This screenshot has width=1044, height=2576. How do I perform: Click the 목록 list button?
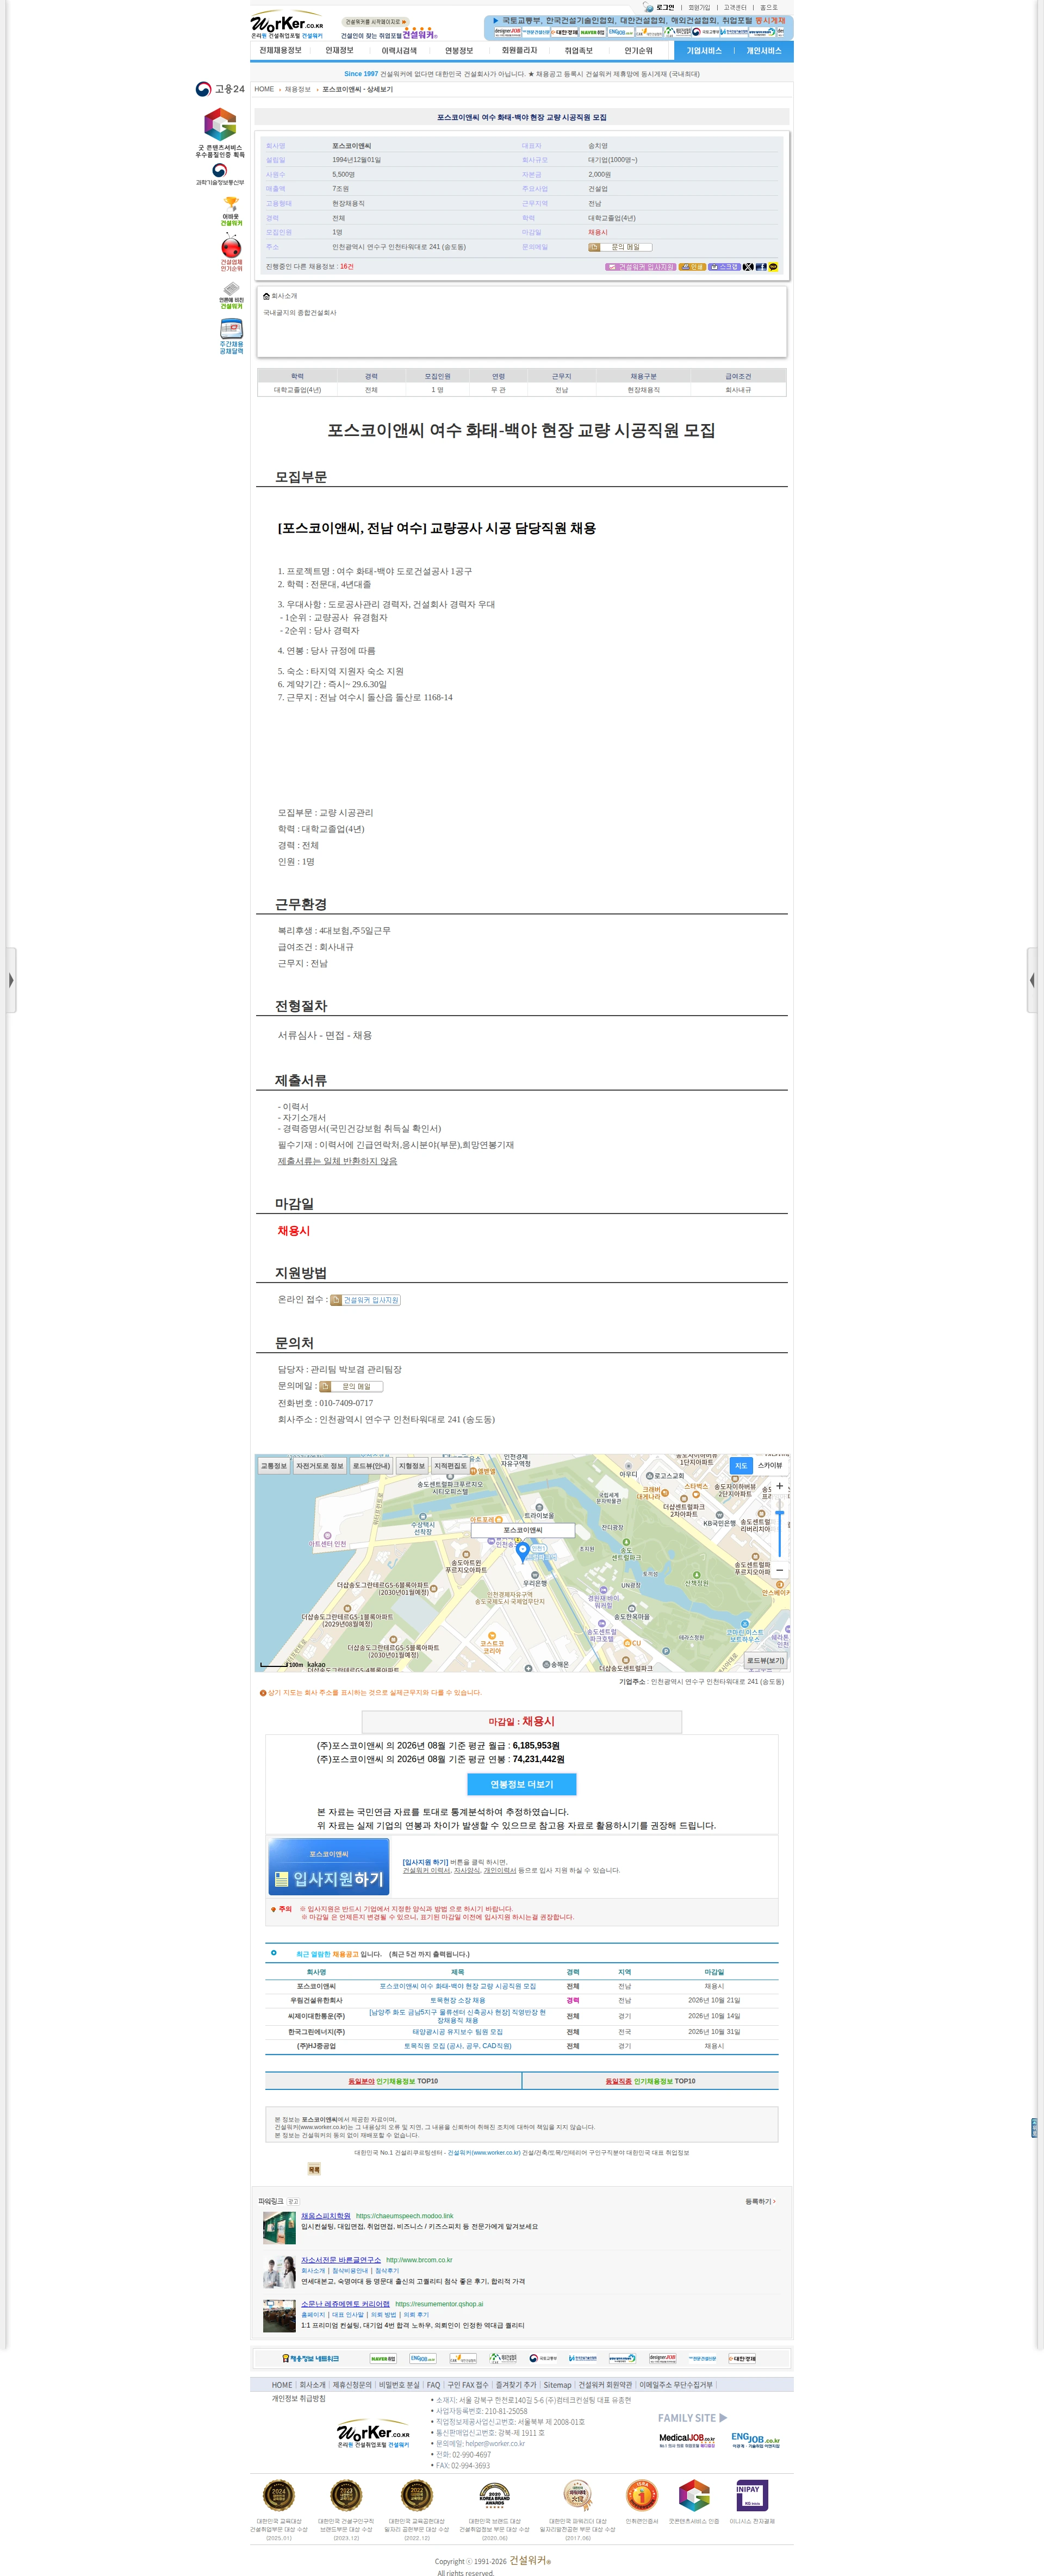click(314, 2169)
